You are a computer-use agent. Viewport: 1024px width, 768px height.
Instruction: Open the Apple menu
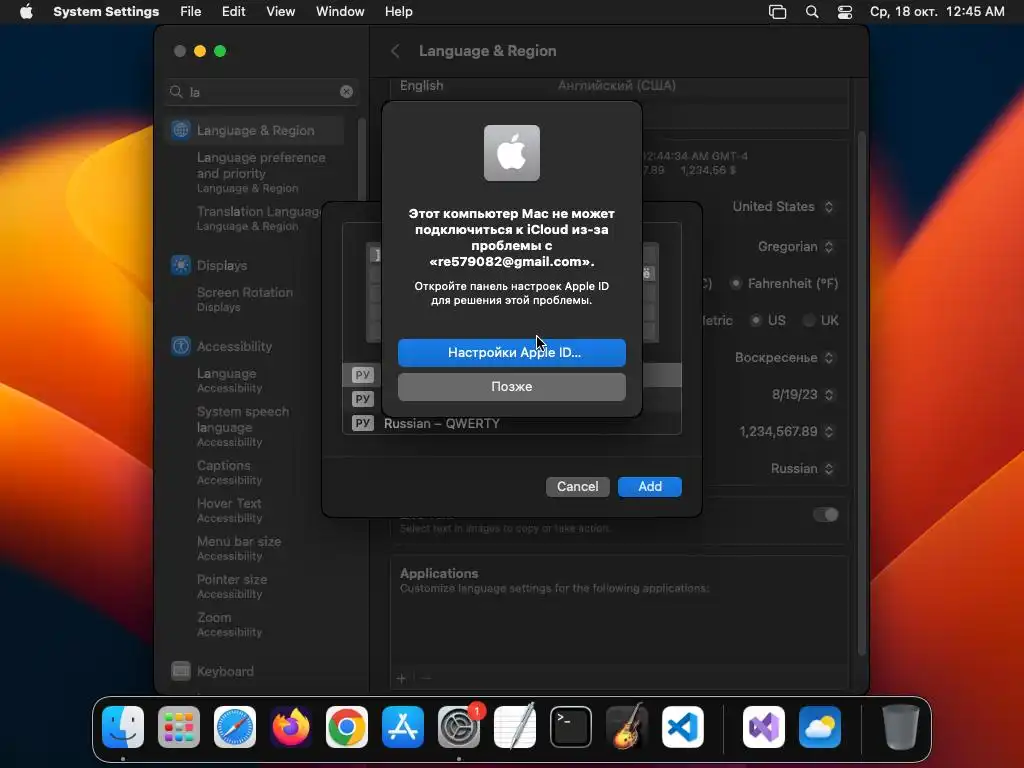tap(26, 12)
